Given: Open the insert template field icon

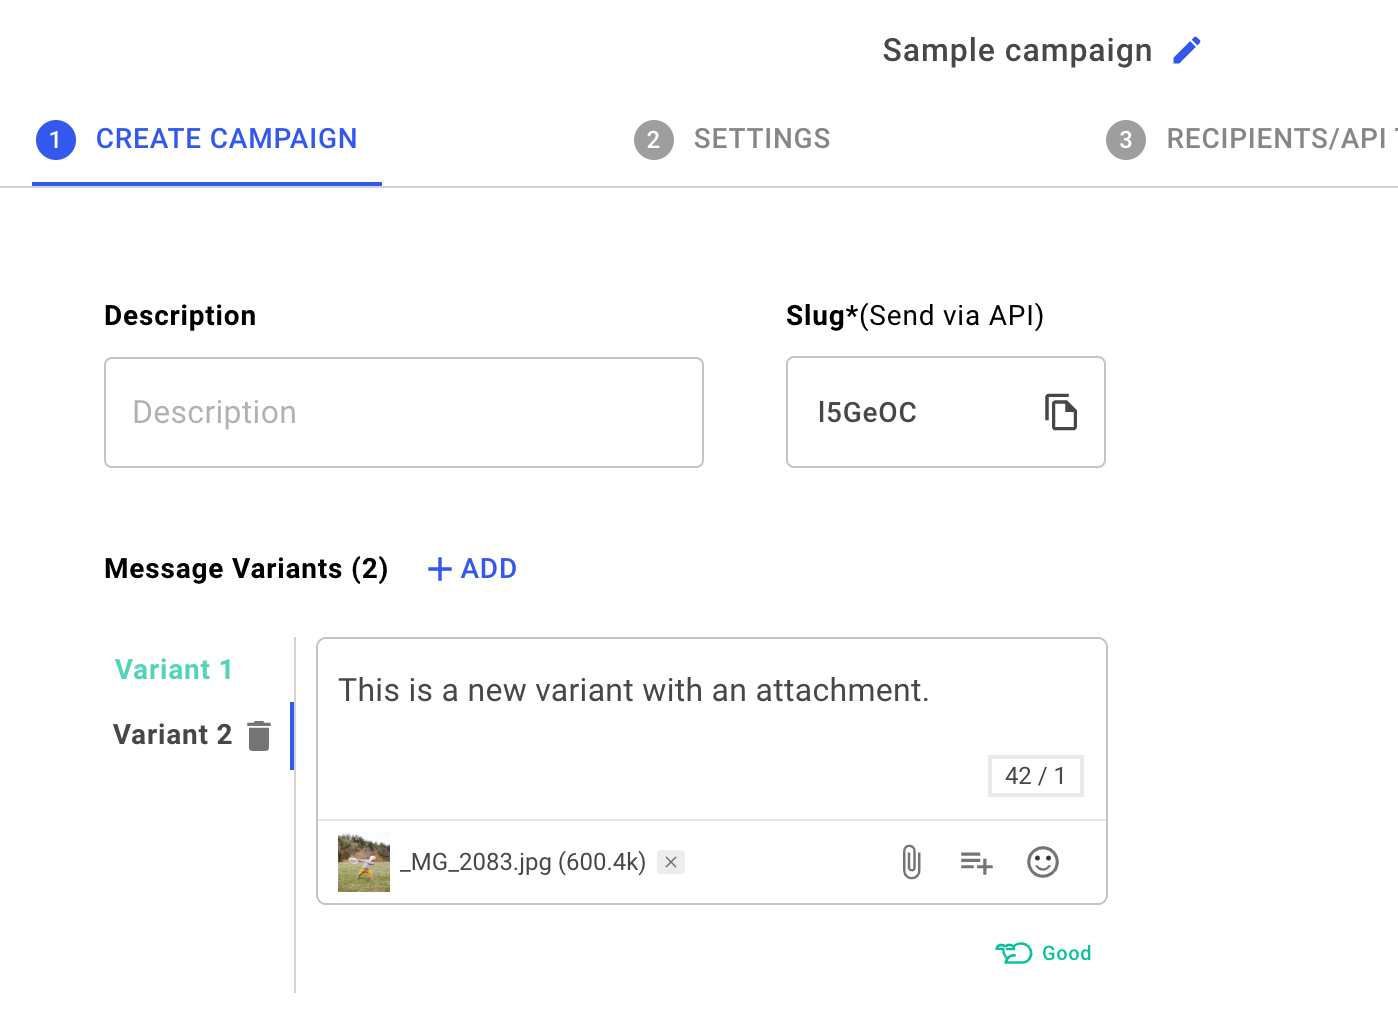Looking at the screenshot, I should coord(976,862).
